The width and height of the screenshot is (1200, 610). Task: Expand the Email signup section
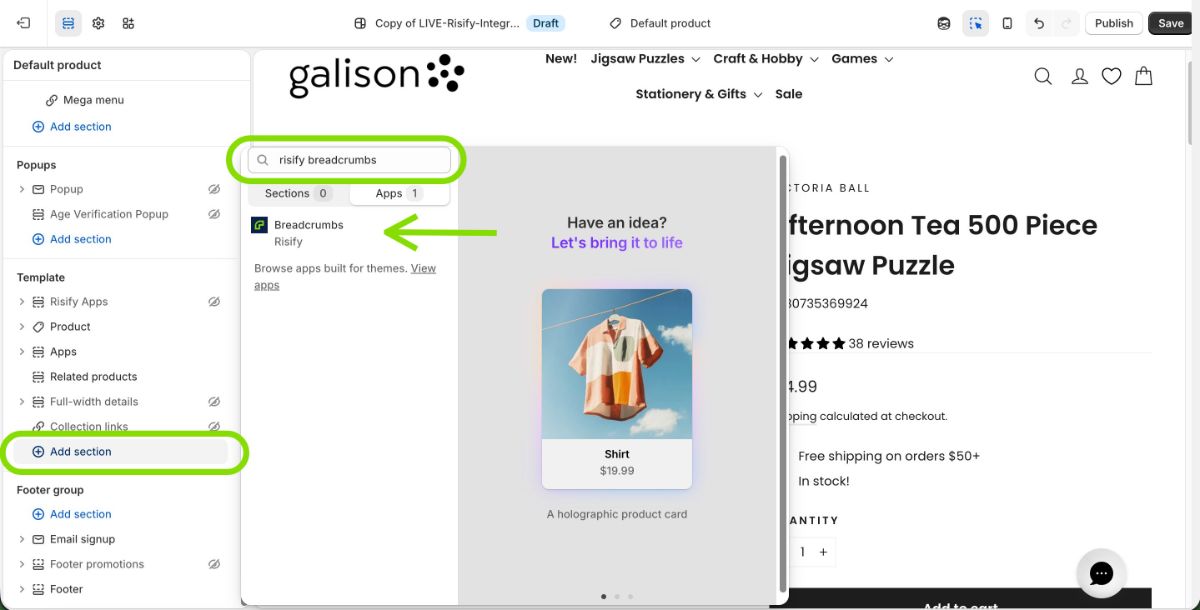[22, 539]
